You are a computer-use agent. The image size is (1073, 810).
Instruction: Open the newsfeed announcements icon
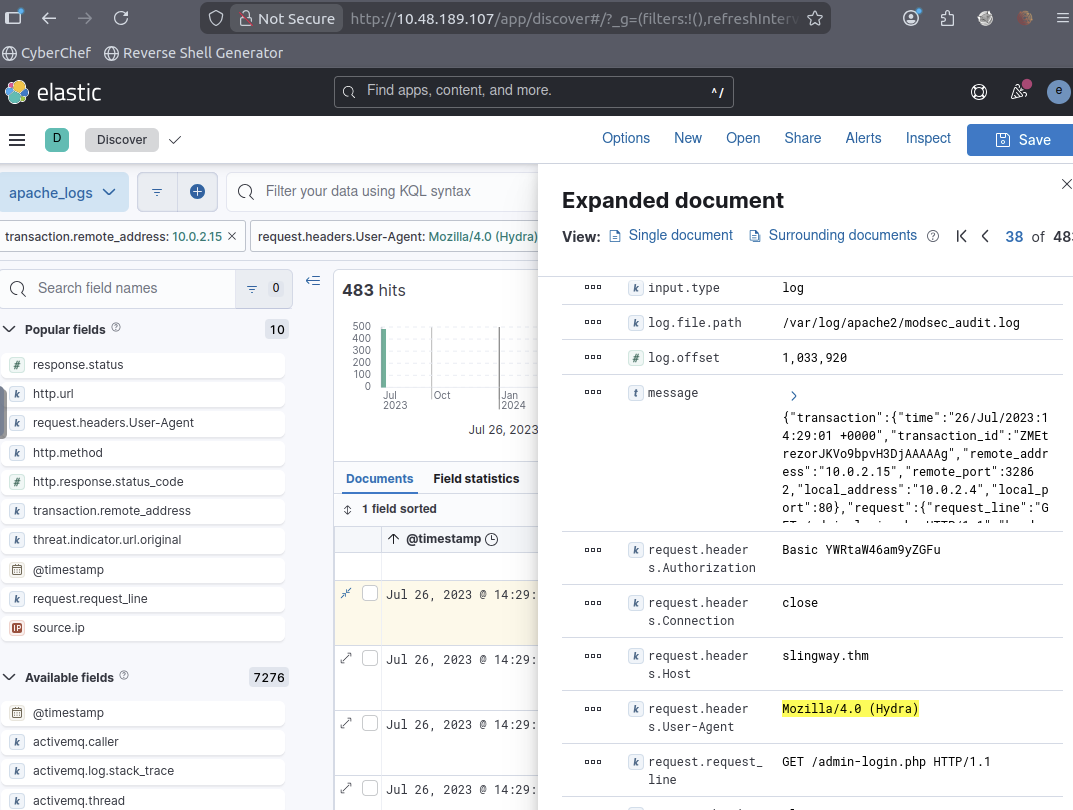tap(1019, 92)
